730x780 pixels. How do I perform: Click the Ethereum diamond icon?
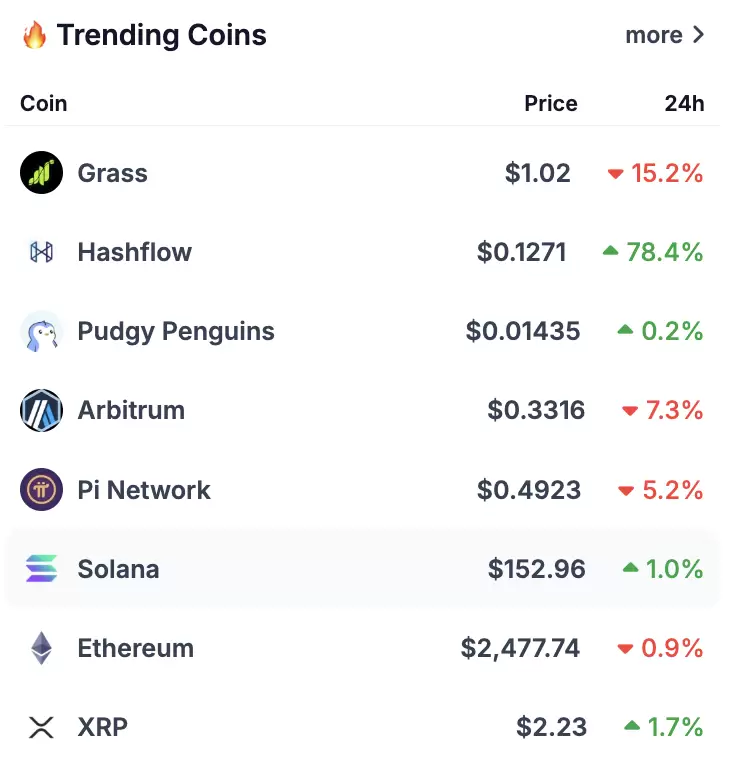pos(41,648)
